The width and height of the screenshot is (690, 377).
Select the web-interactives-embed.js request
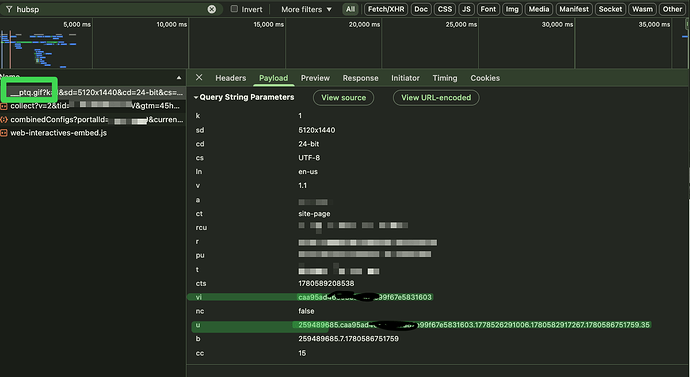coord(92,132)
